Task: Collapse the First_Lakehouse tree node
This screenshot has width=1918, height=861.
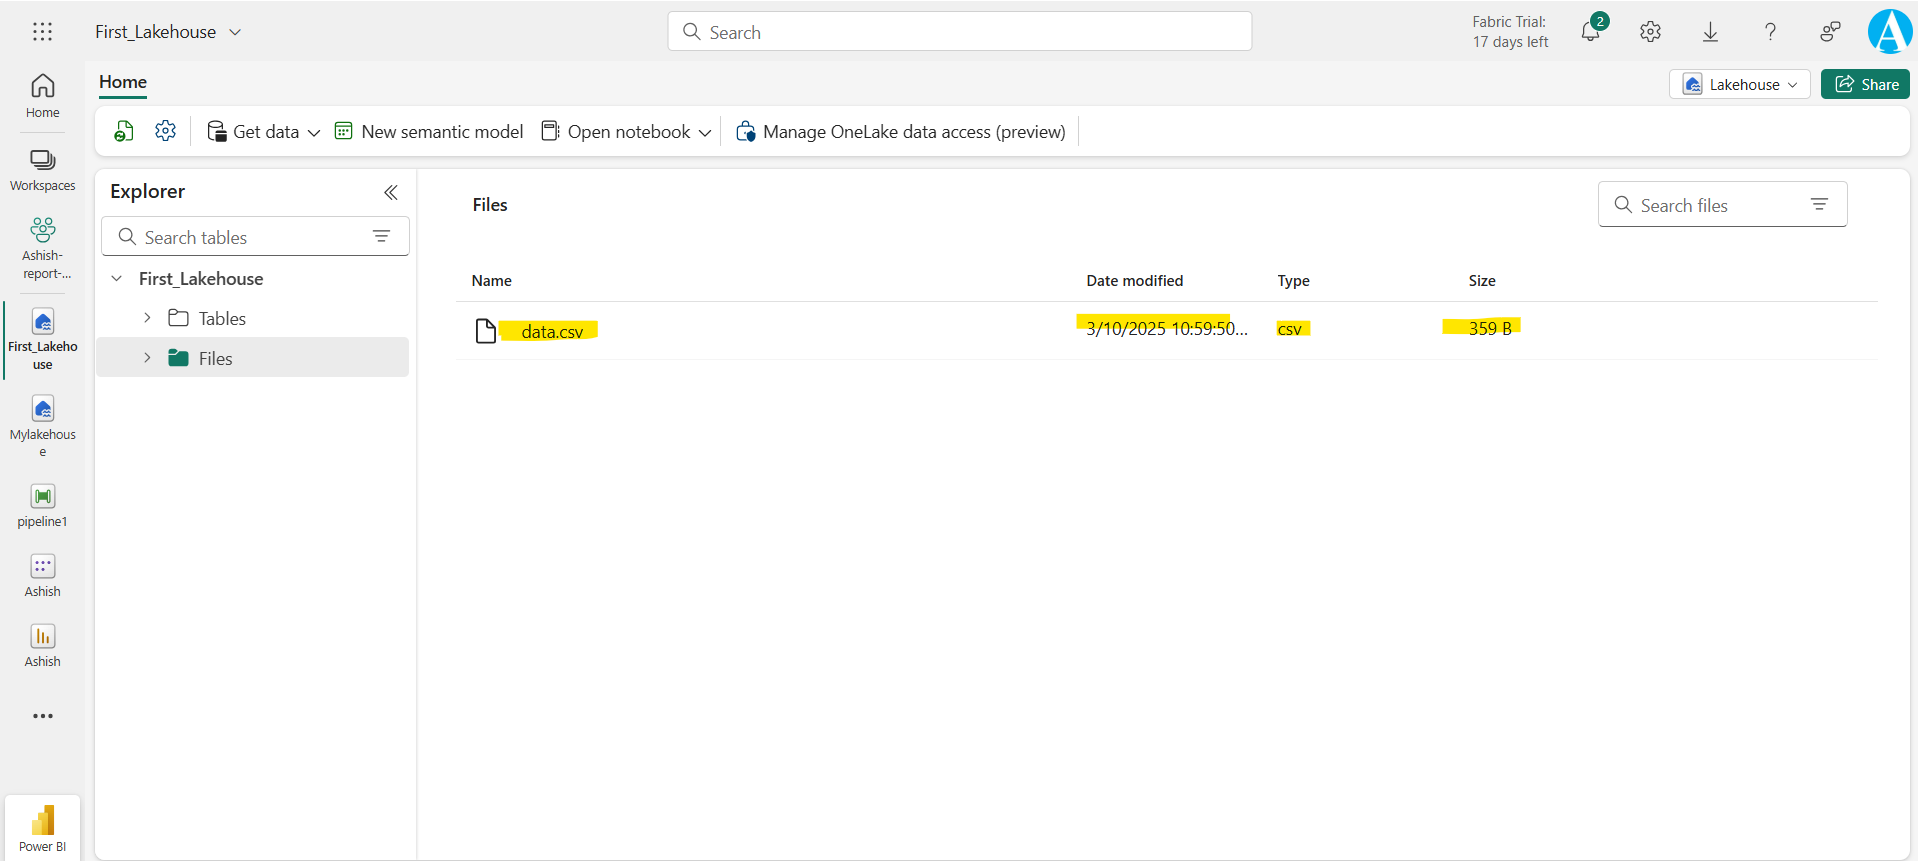Action: [x=117, y=279]
